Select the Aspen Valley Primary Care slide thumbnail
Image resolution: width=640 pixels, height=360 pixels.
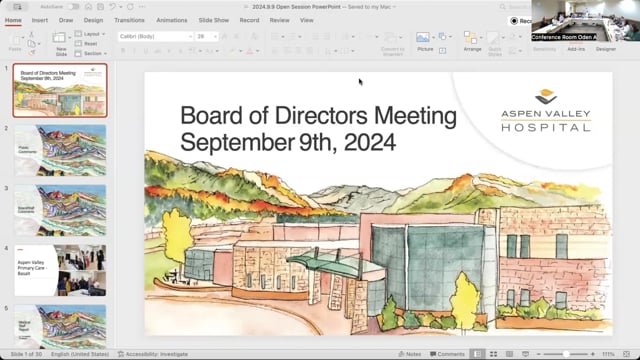pos(60,270)
